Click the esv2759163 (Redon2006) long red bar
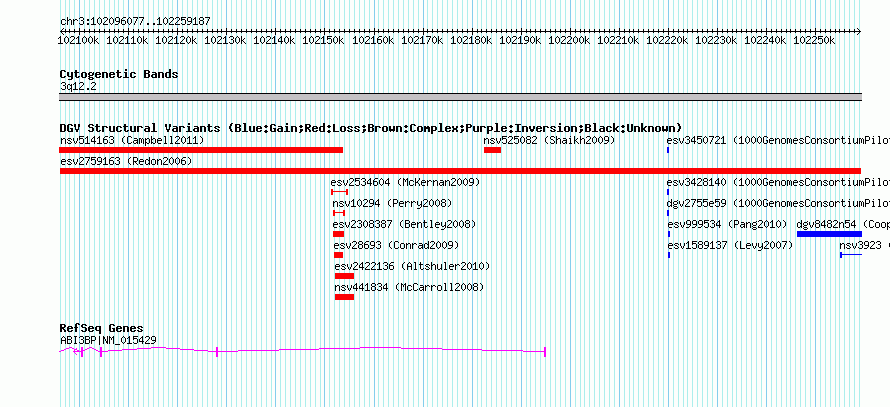Screen dimensions: 890x407 tap(460, 171)
